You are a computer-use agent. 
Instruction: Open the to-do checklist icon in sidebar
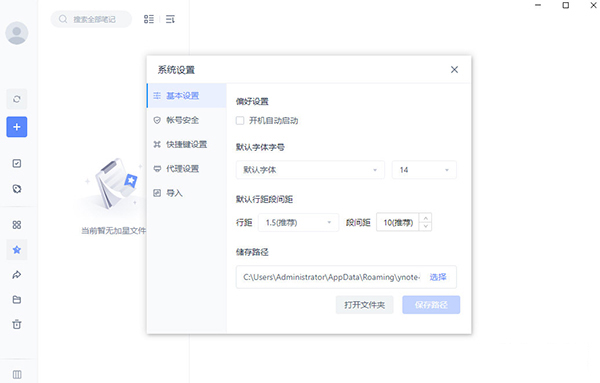click(16, 163)
